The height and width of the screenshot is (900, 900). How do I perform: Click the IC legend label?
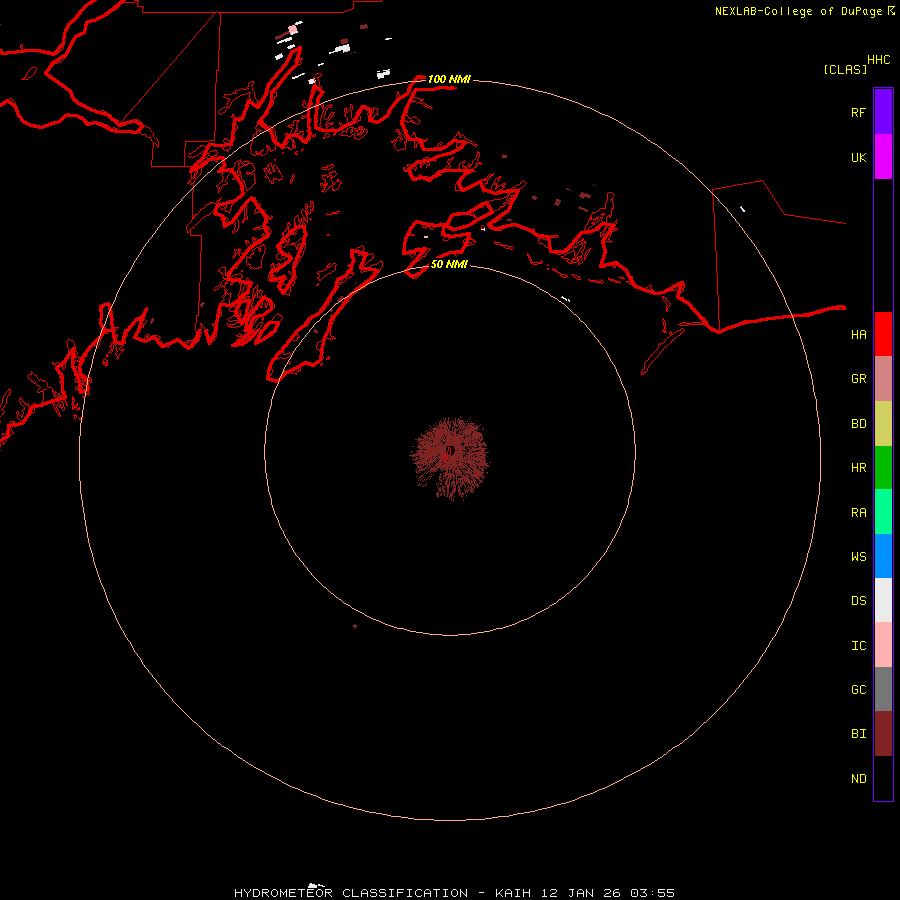click(x=858, y=646)
